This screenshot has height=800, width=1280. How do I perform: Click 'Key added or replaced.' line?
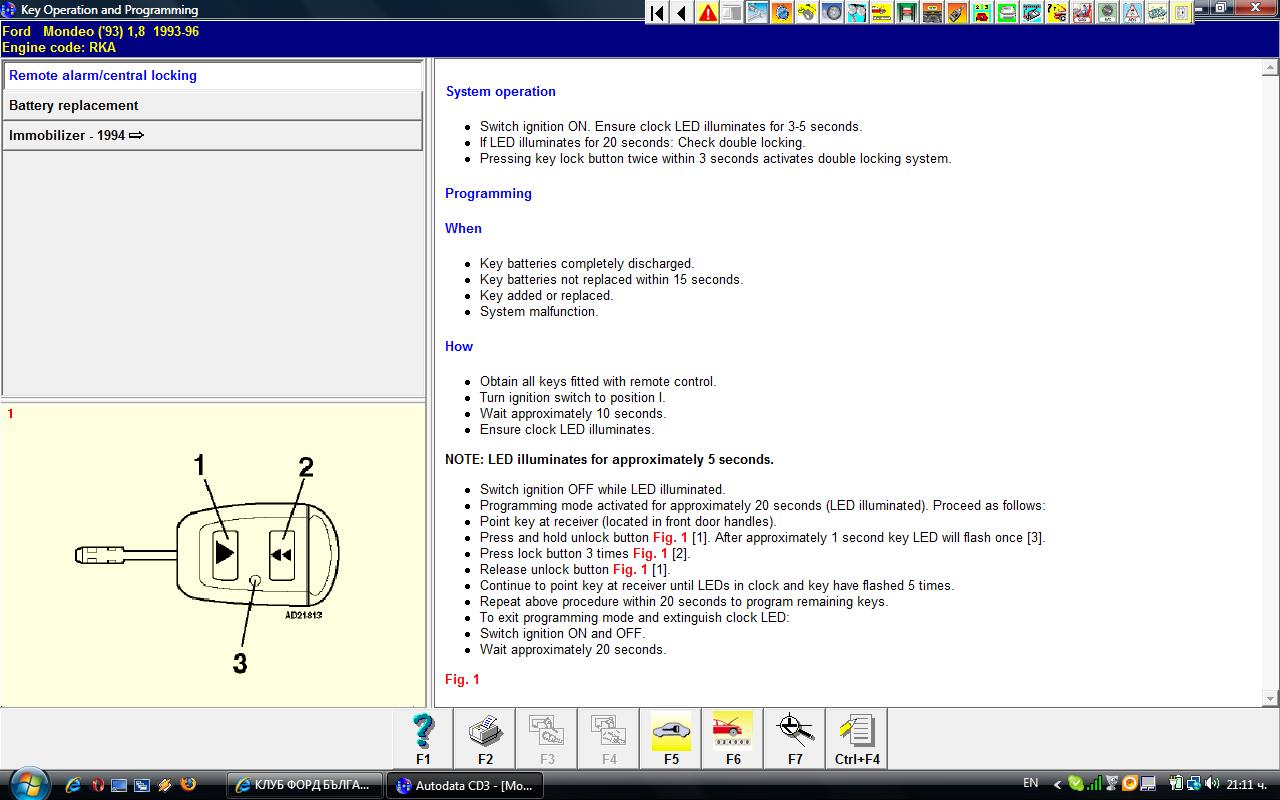[546, 295]
